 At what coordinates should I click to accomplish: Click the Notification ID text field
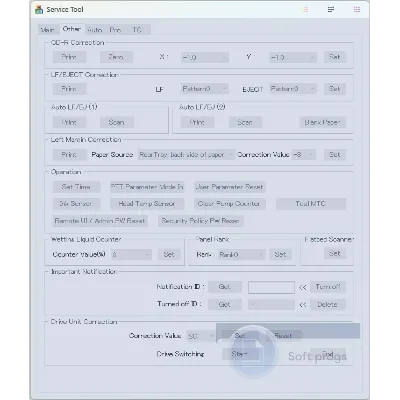coord(271,287)
